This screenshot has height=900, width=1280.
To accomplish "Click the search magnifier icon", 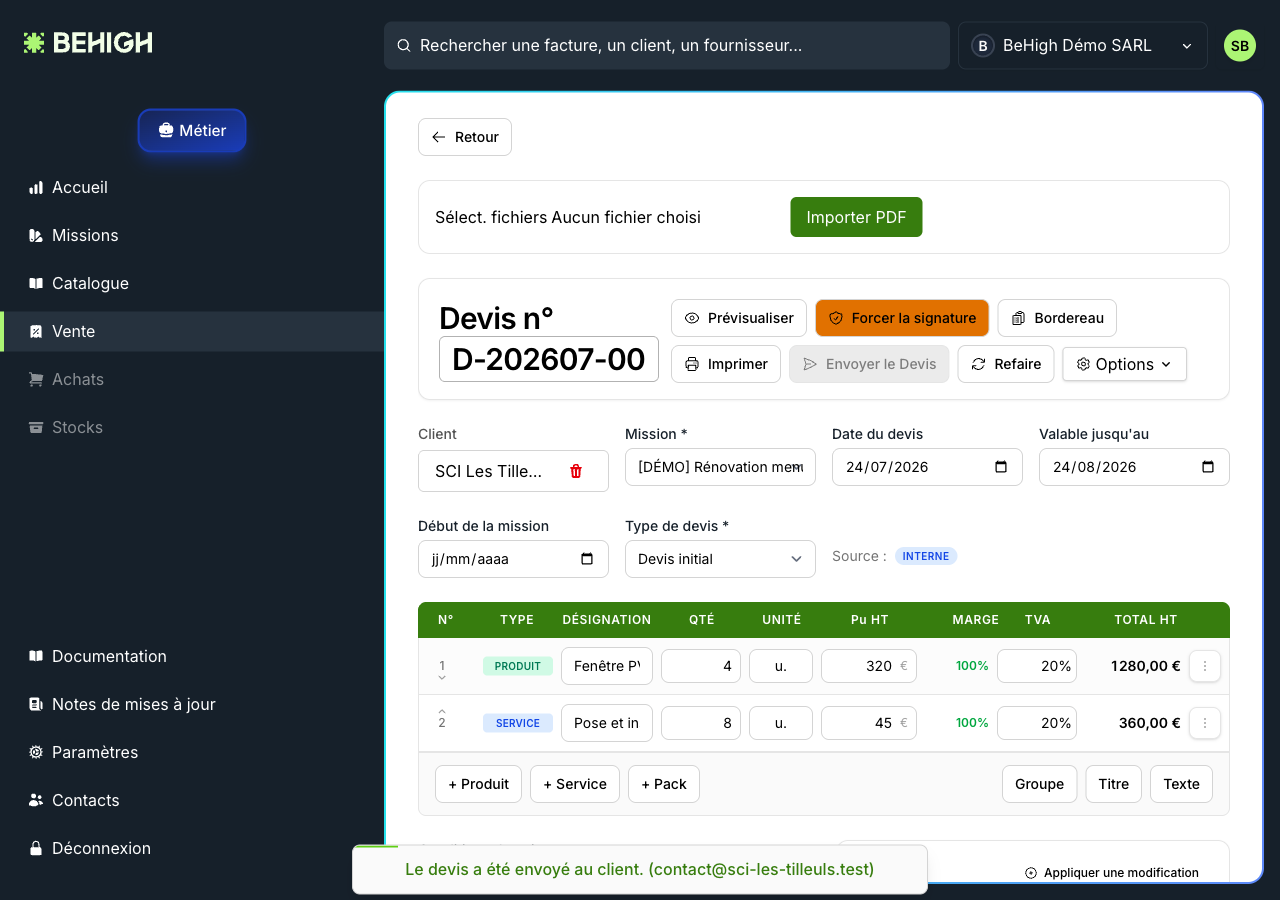I will tap(404, 46).
